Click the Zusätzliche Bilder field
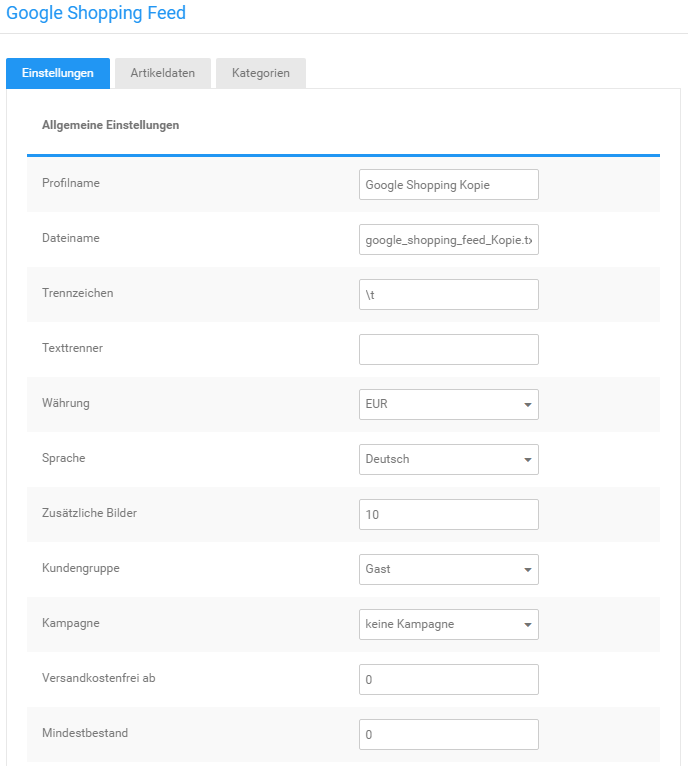Viewport: 688px width, 766px height. coord(449,514)
